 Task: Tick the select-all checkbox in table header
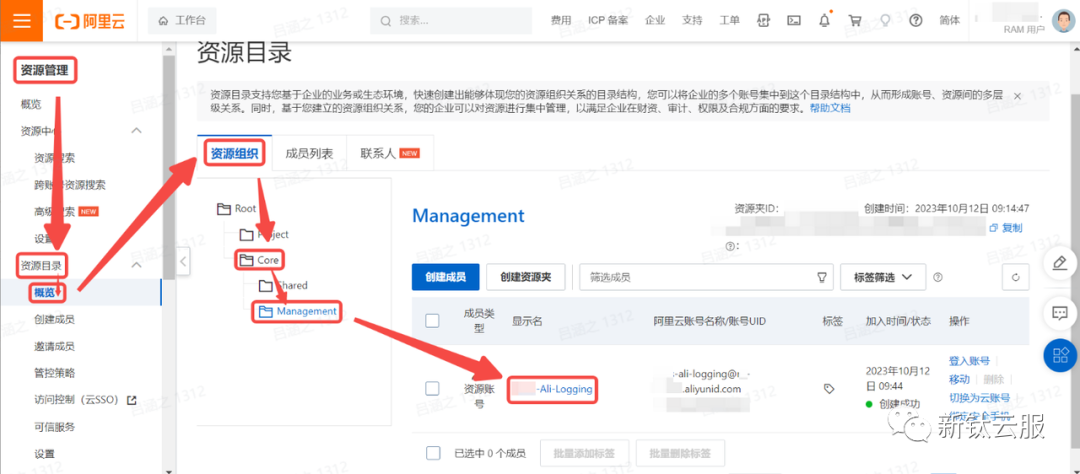(433, 321)
